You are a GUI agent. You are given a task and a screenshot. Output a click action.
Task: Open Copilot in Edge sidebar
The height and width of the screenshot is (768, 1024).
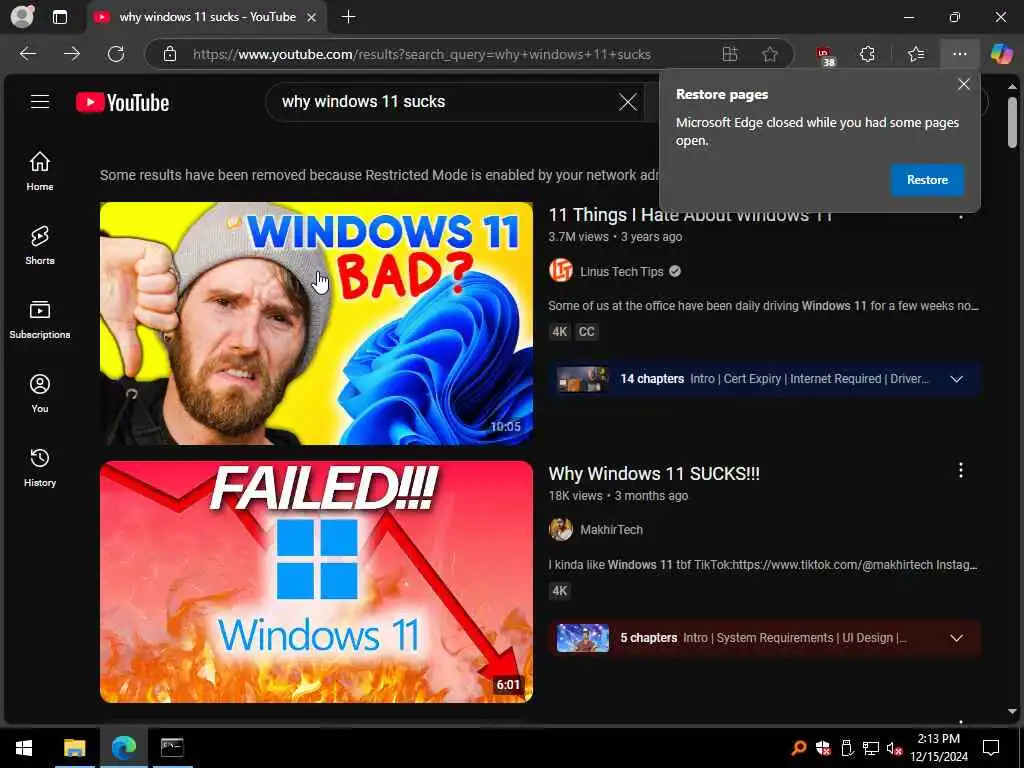click(1001, 54)
